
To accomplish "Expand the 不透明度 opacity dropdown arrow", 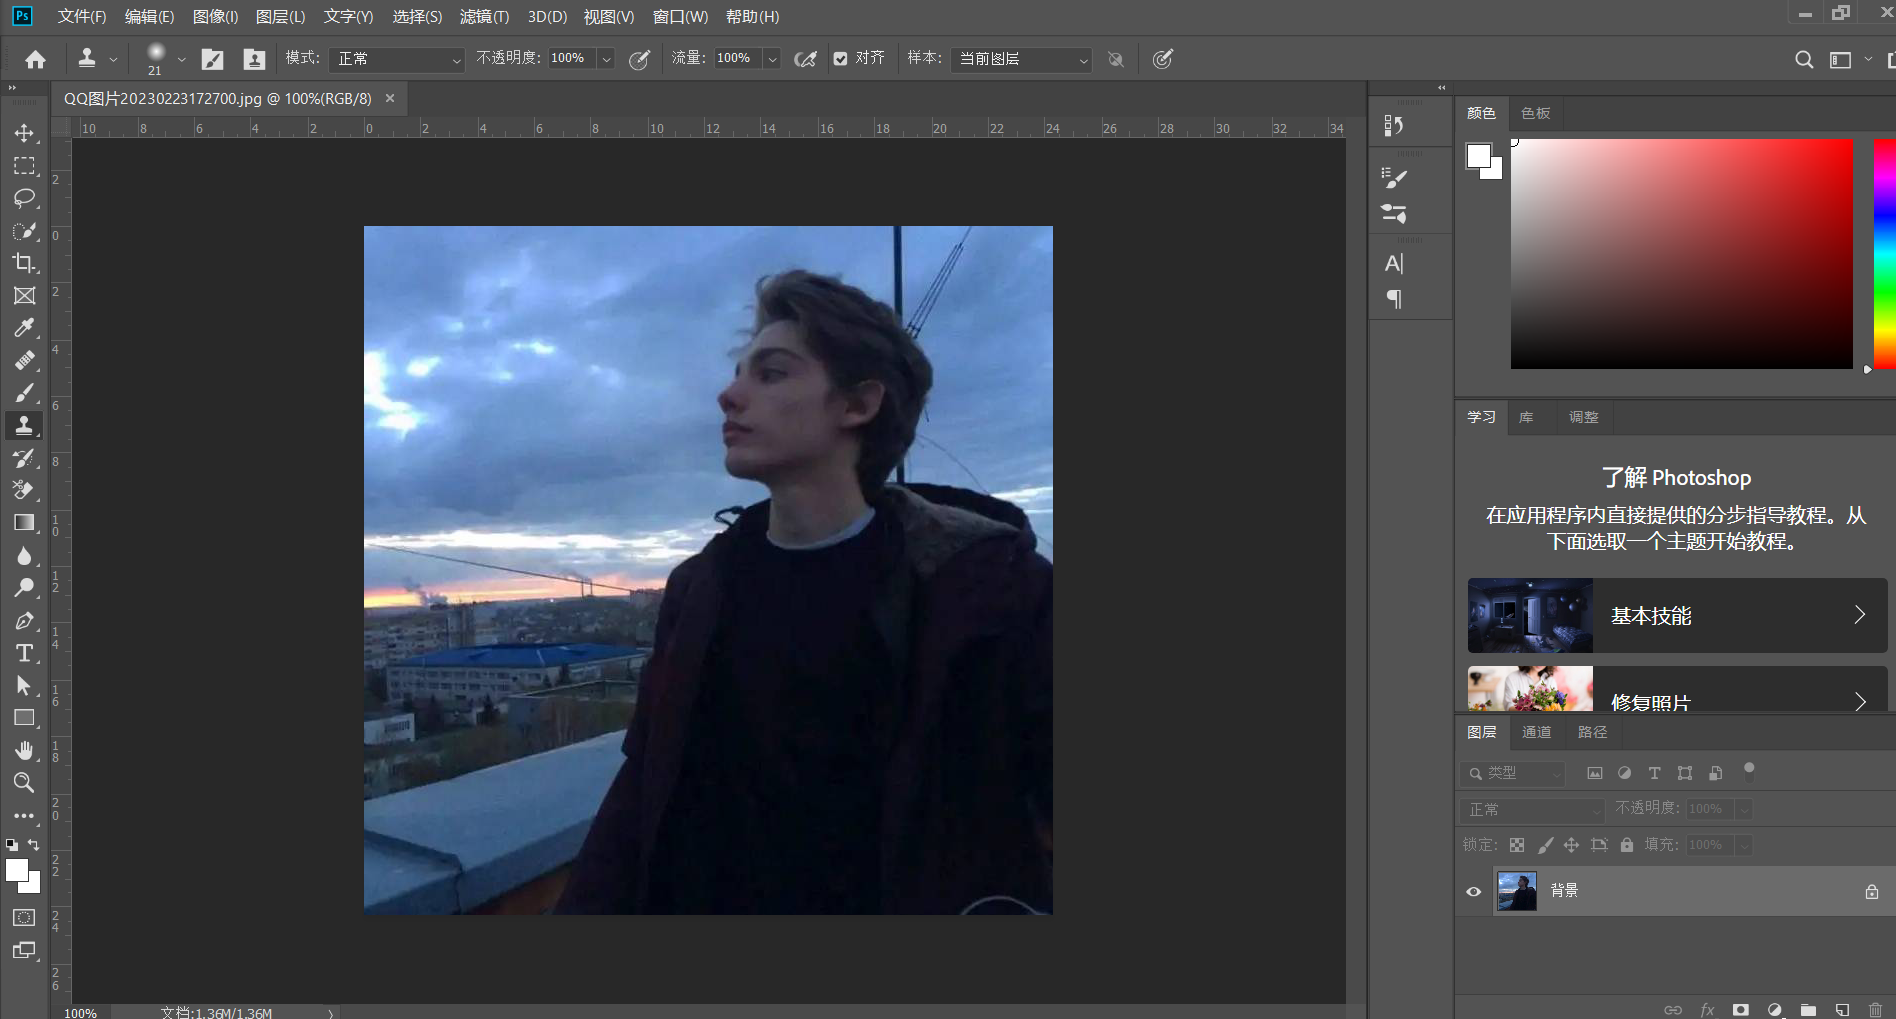I will click(606, 59).
